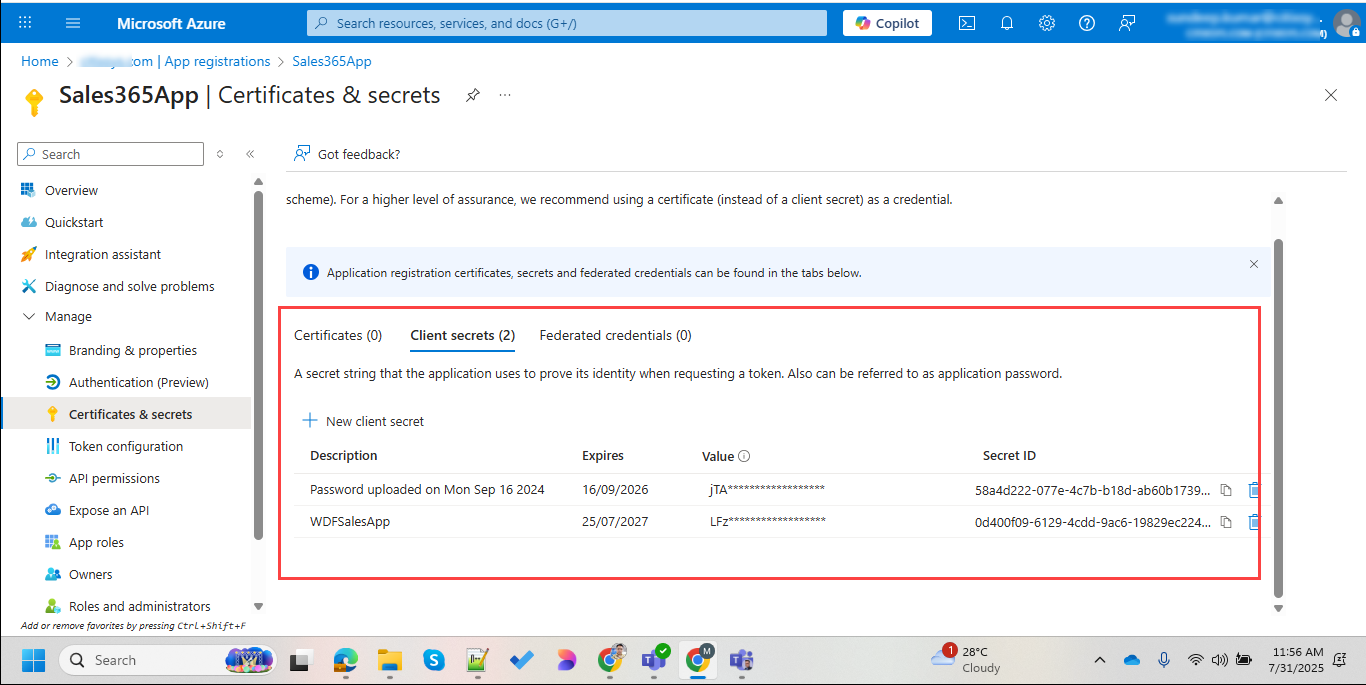1366x685 pixels.
Task: Open the more options ellipsis menu
Action: click(505, 95)
